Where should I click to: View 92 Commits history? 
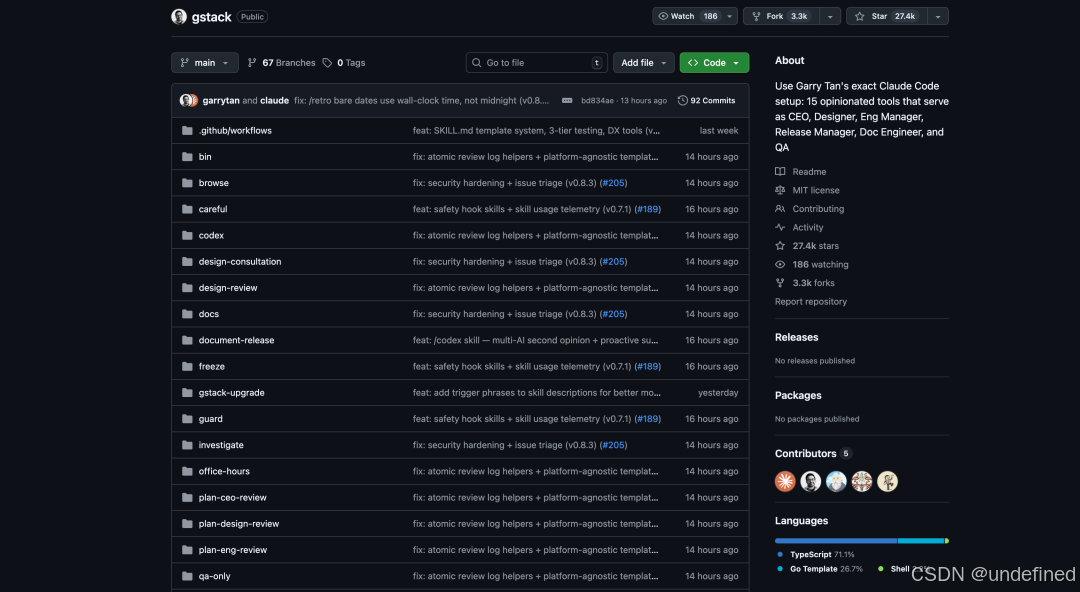[707, 101]
